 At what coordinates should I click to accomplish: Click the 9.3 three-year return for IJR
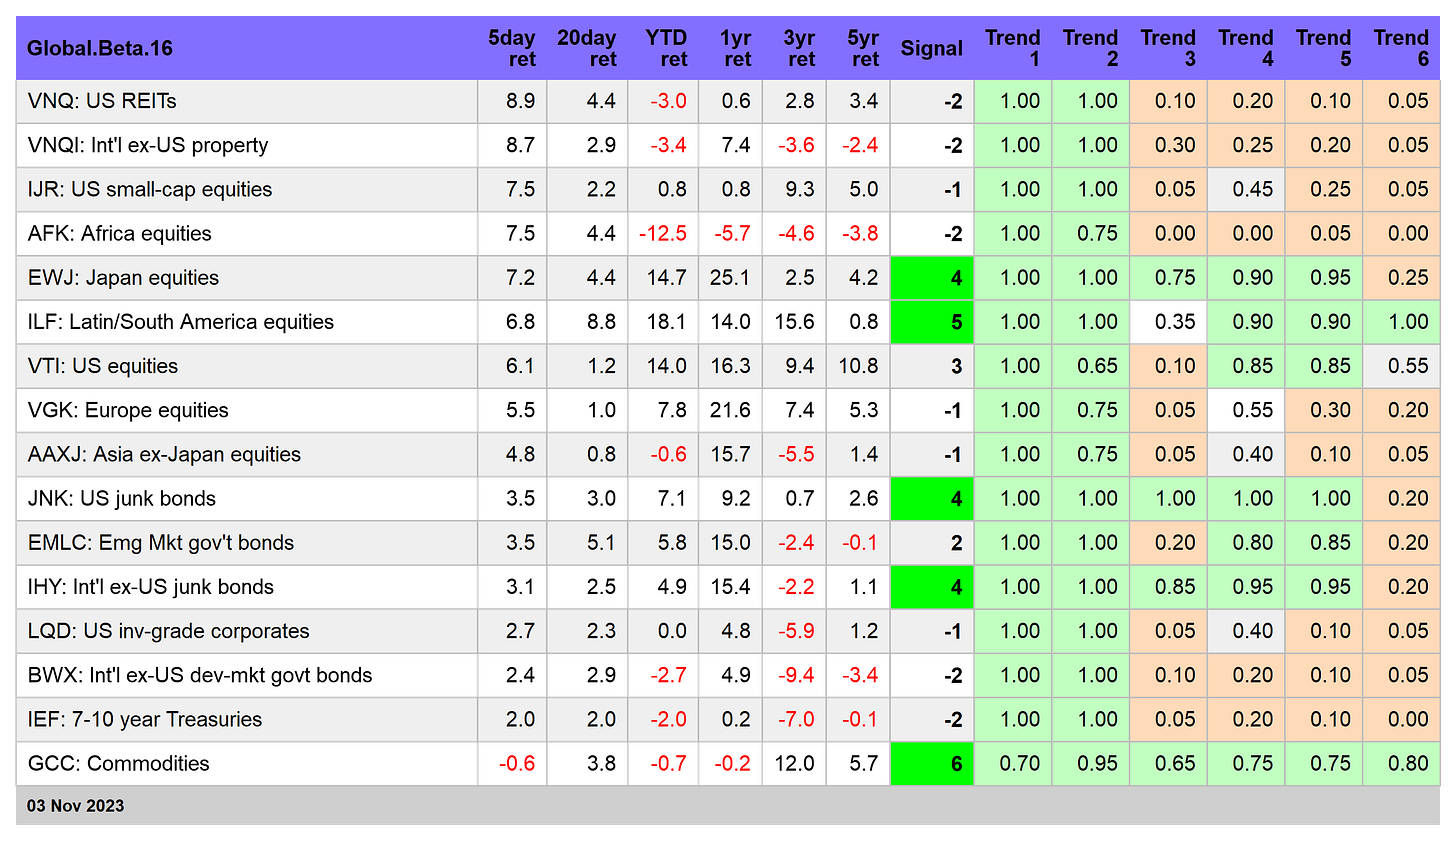click(x=800, y=189)
